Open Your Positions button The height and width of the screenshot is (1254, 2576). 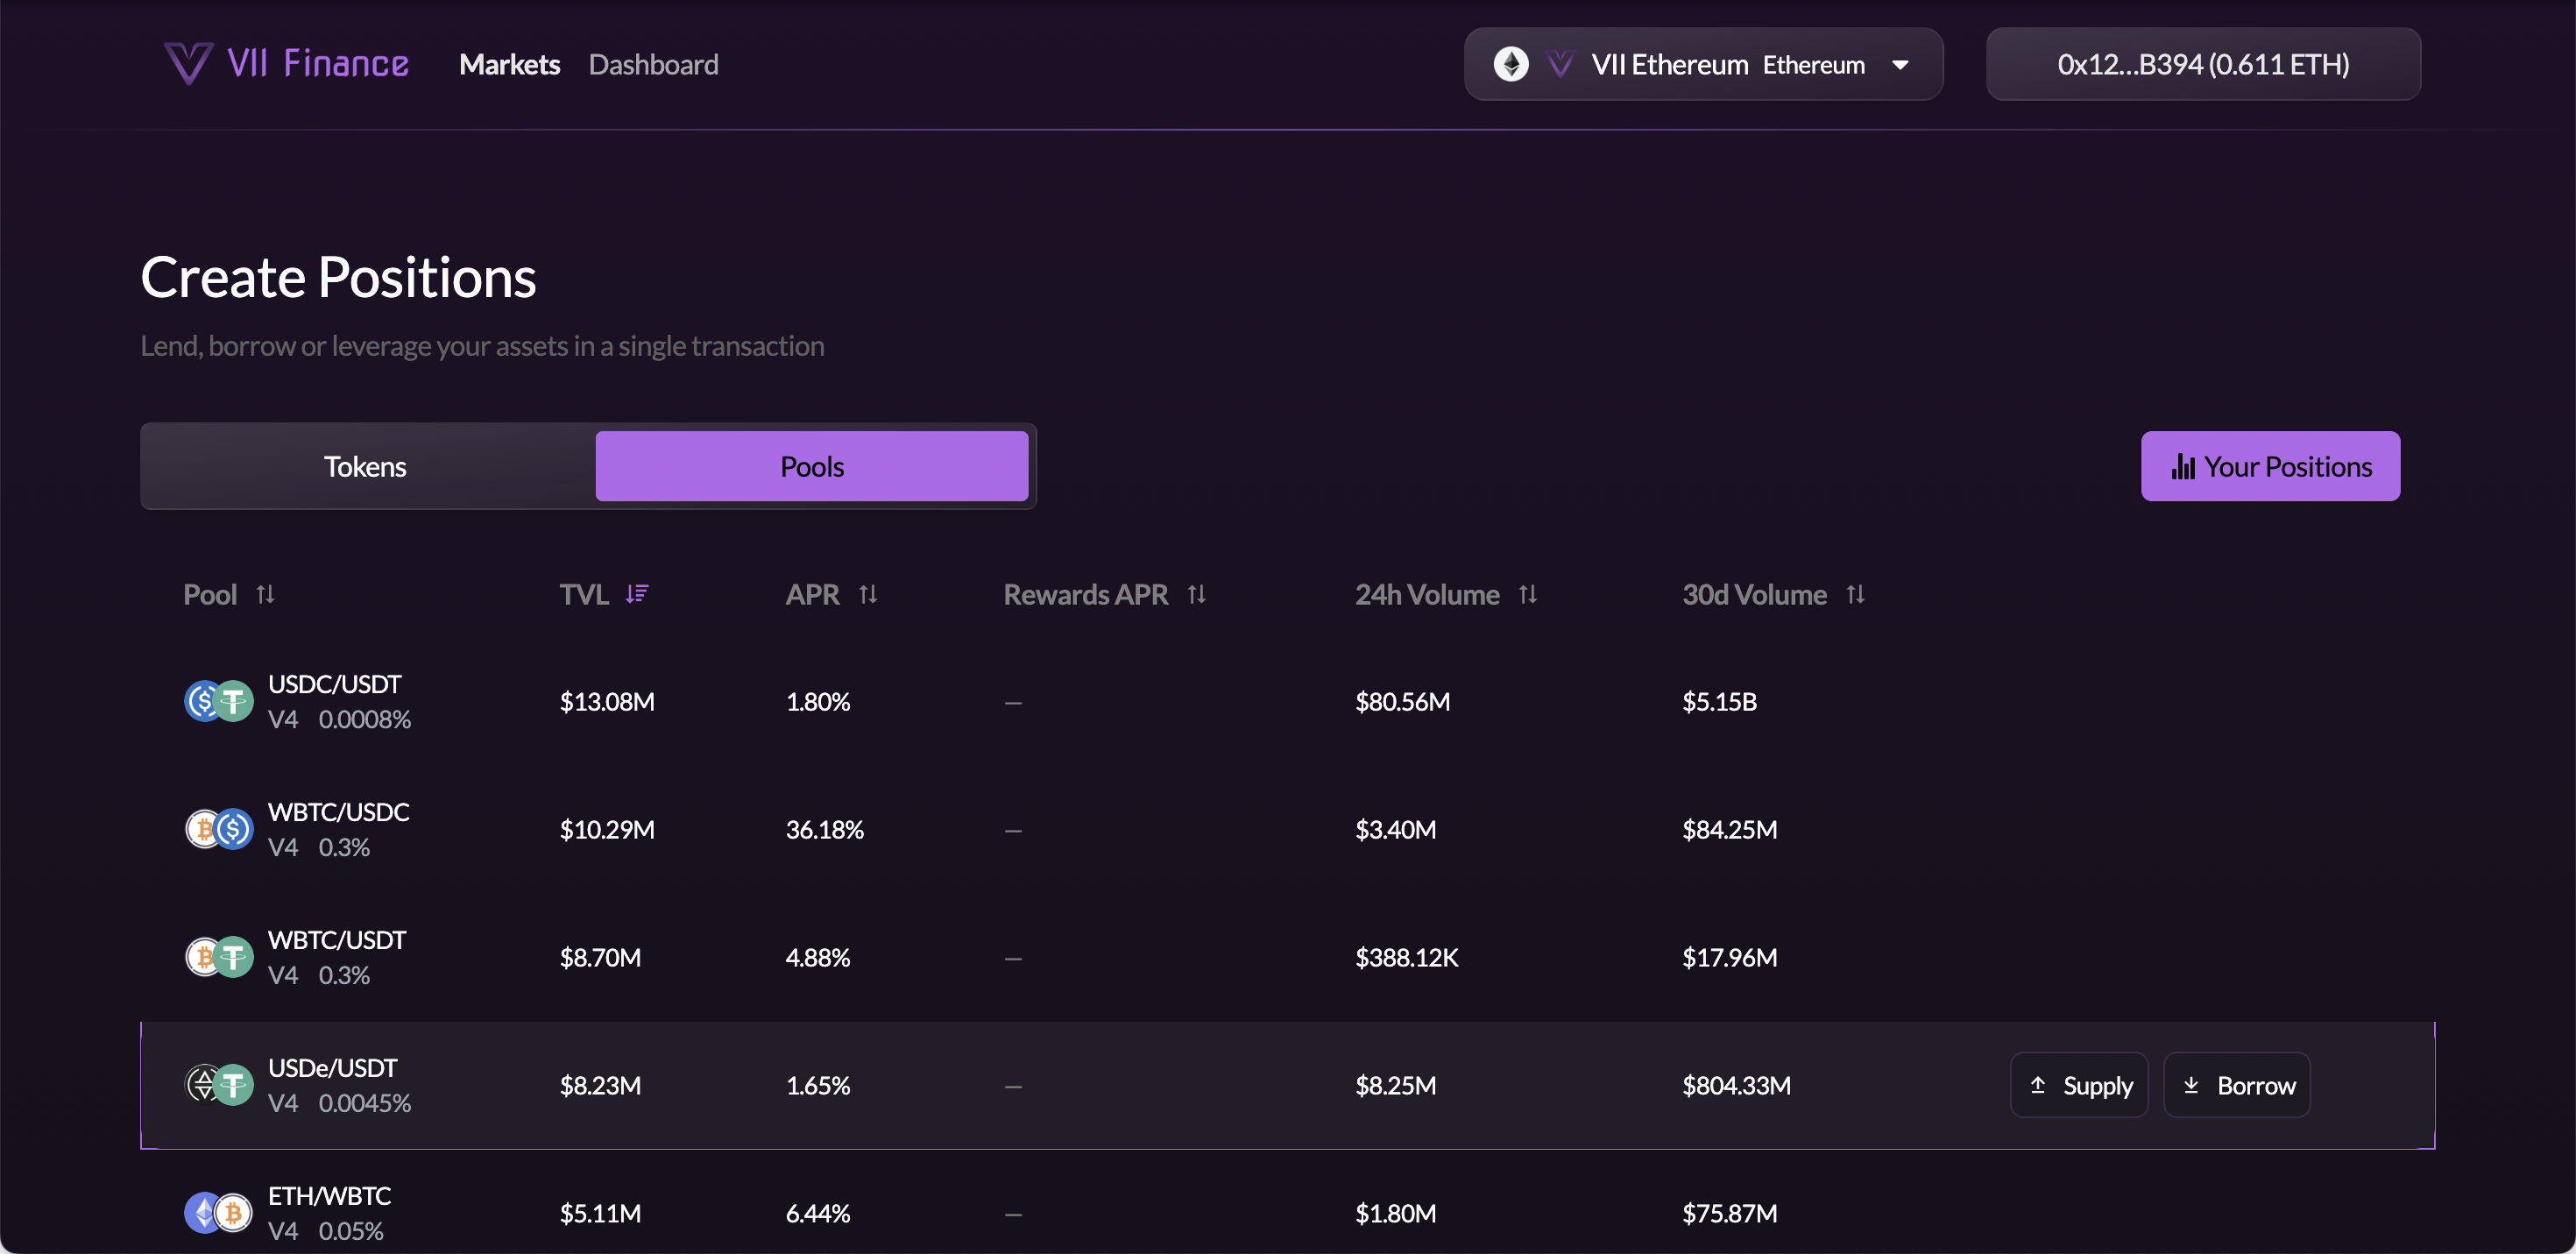click(2270, 466)
